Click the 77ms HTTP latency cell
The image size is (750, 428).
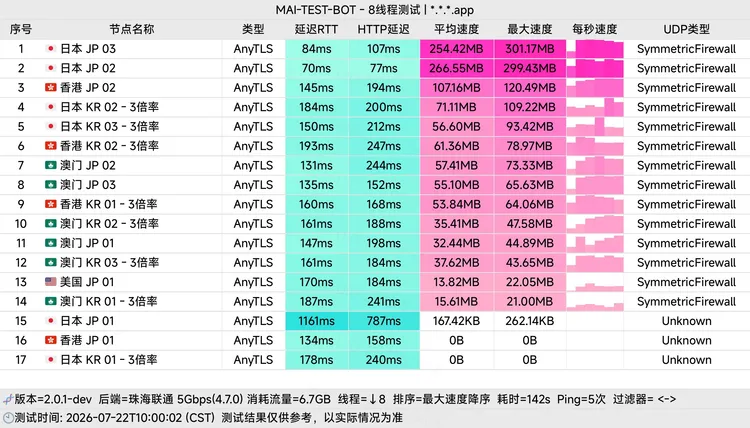[x=384, y=68]
